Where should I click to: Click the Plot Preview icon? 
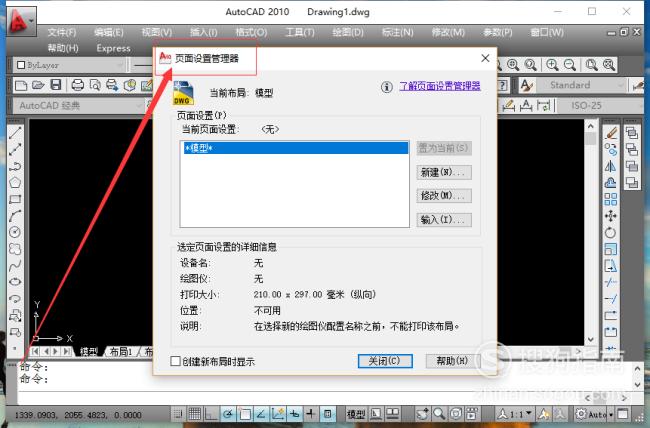pos(95,85)
